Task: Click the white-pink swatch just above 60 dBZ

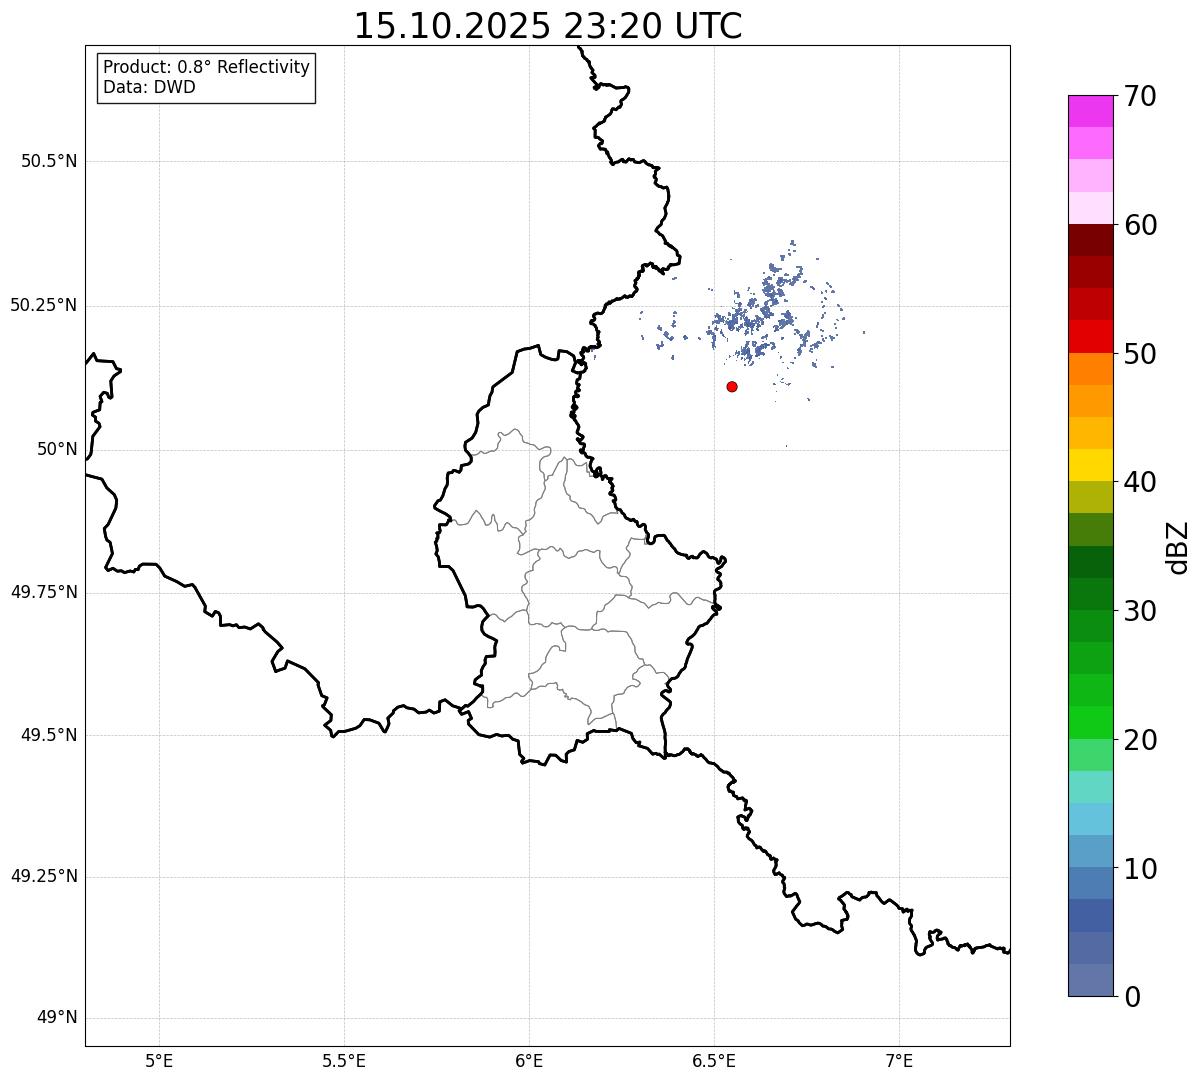Action: pyautogui.click(x=1090, y=208)
